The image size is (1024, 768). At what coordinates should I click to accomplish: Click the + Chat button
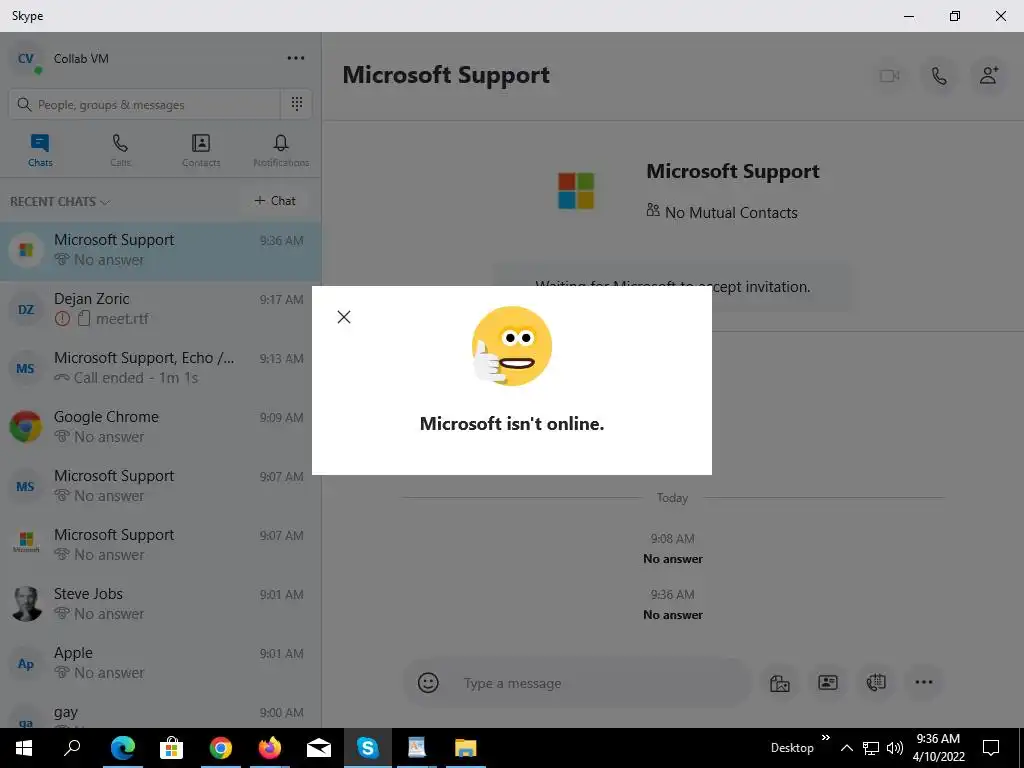pos(275,200)
